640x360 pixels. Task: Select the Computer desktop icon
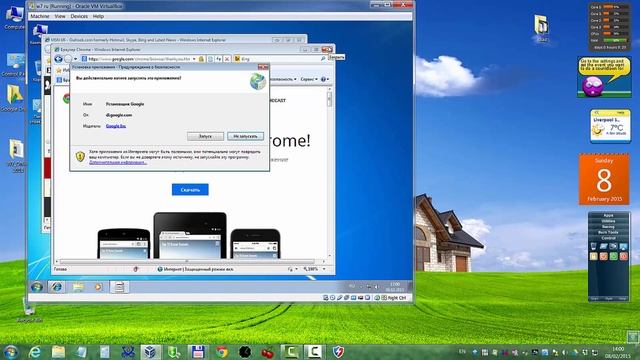coord(14,18)
